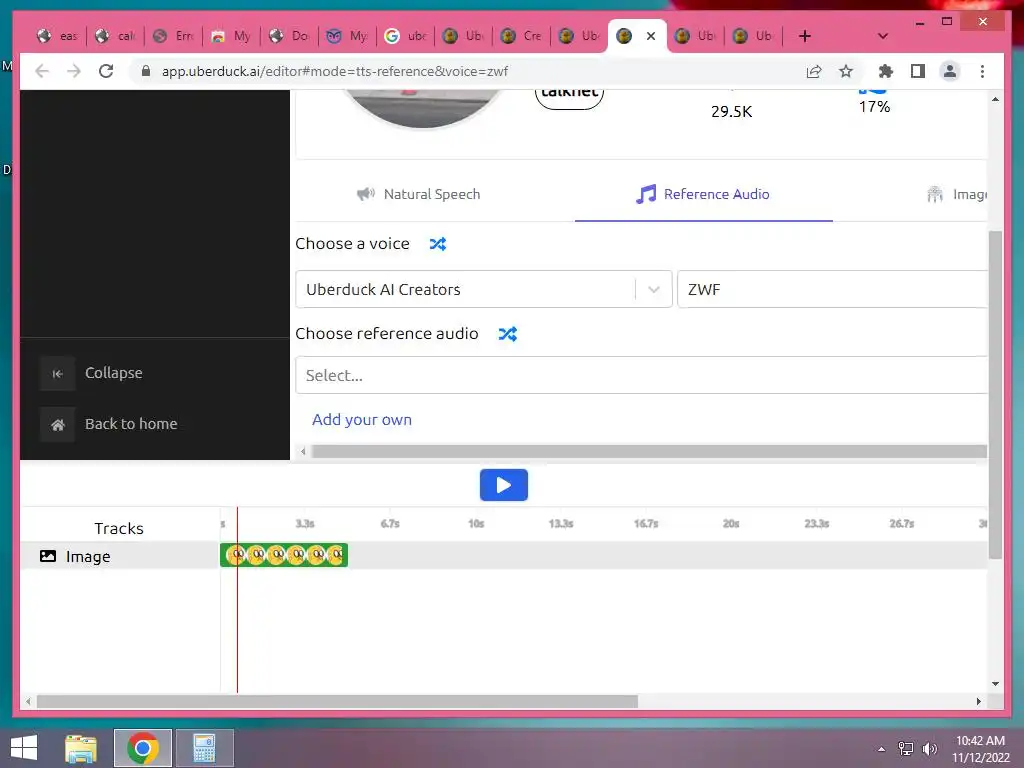Switch to Natural Speech tab
This screenshot has width=1024, height=768.
419,195
